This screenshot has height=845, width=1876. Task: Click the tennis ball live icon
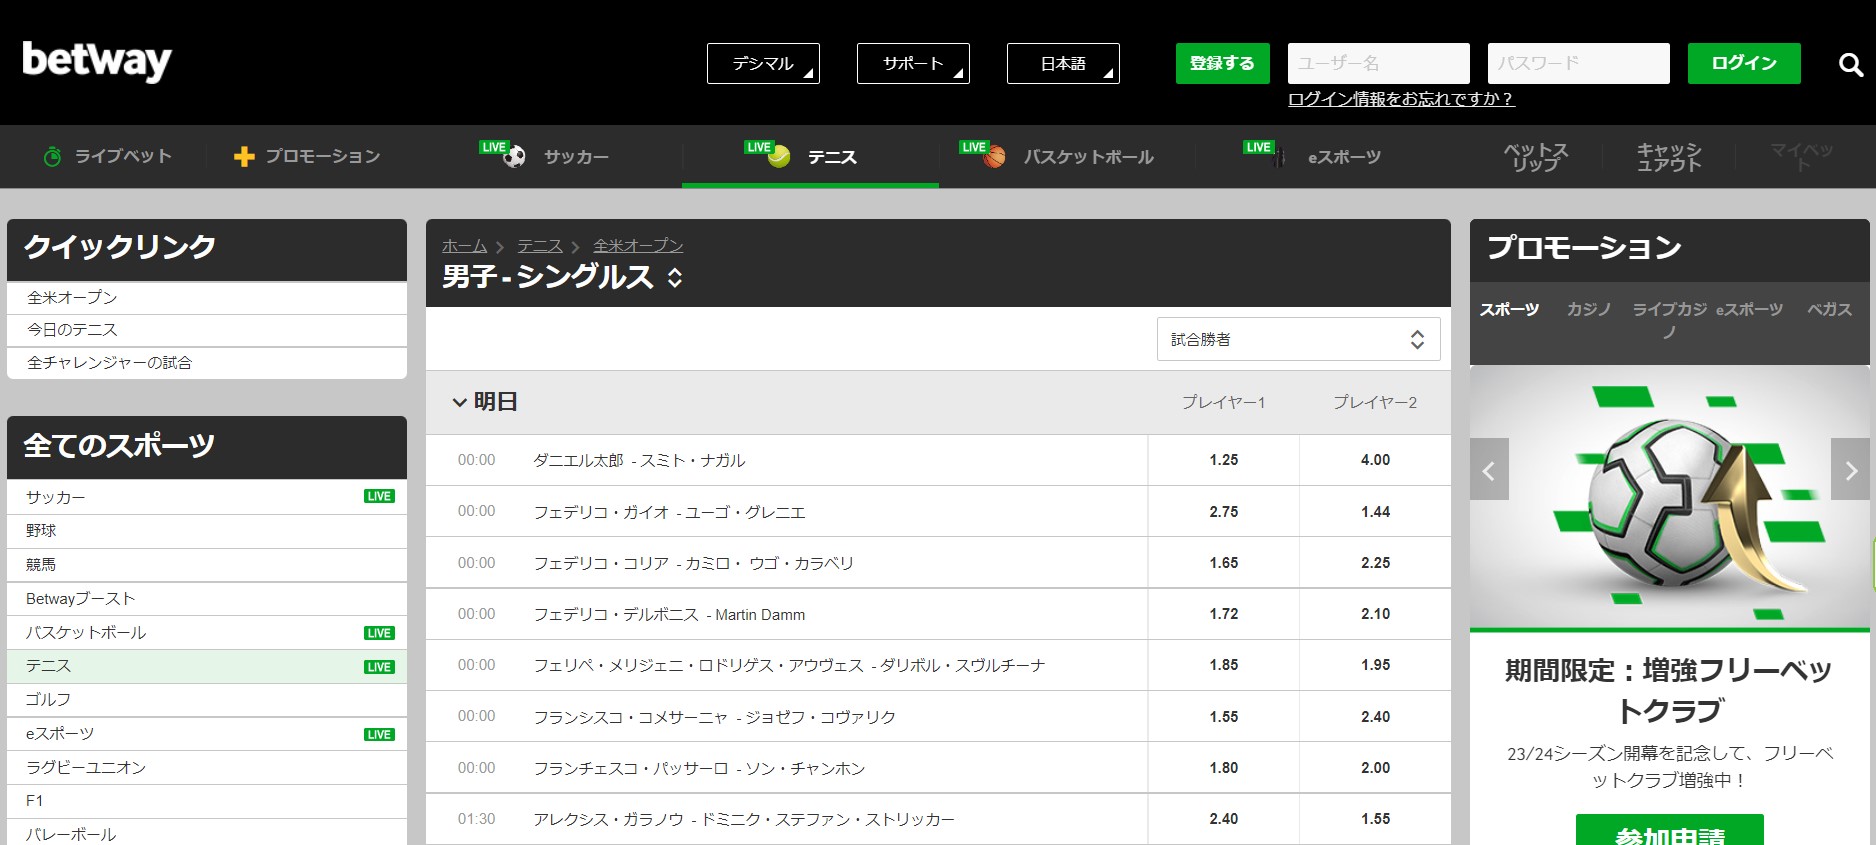[779, 156]
